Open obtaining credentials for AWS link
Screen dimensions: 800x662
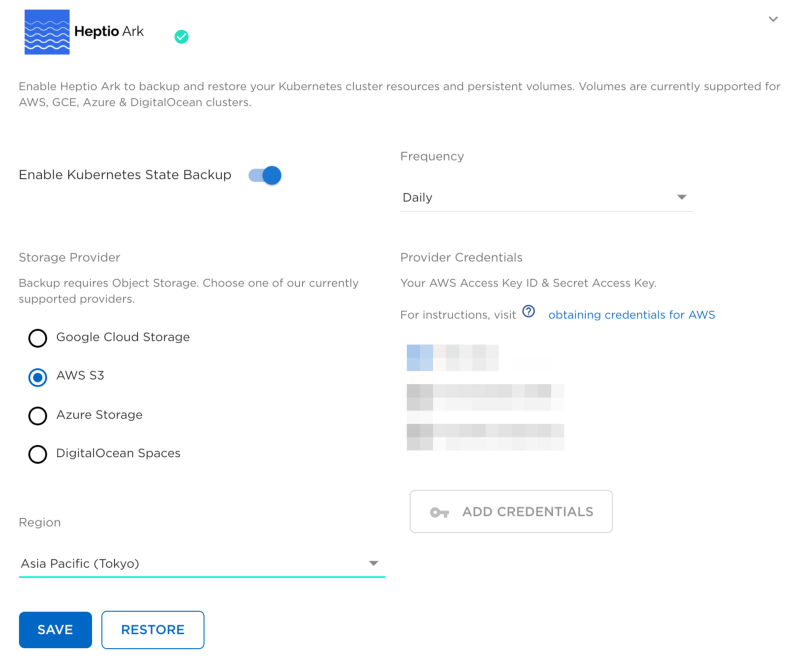[632, 315]
